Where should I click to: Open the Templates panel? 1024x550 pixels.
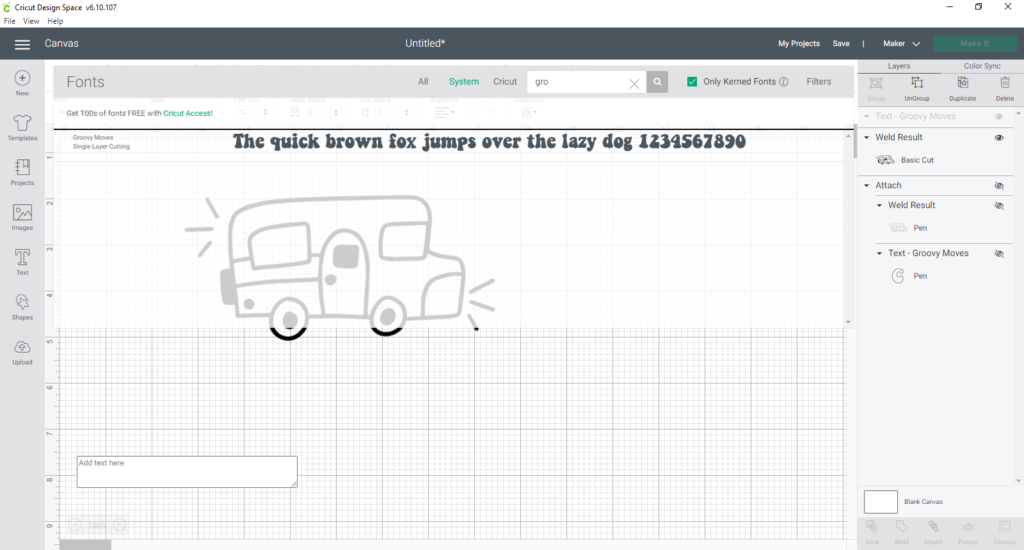coord(22,124)
